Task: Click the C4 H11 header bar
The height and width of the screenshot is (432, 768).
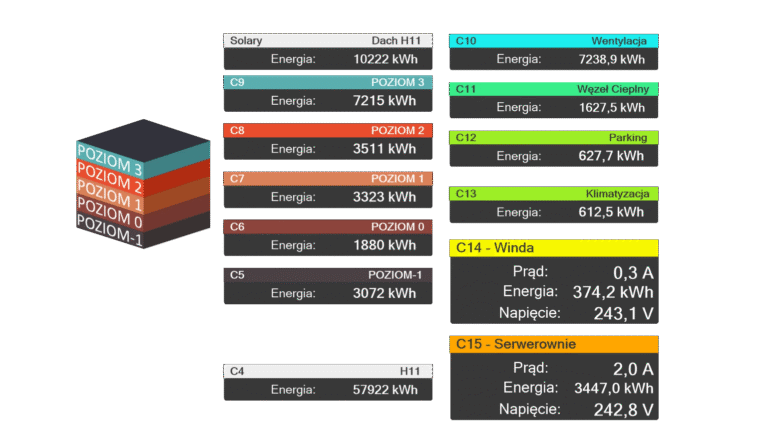Action: coord(328,371)
